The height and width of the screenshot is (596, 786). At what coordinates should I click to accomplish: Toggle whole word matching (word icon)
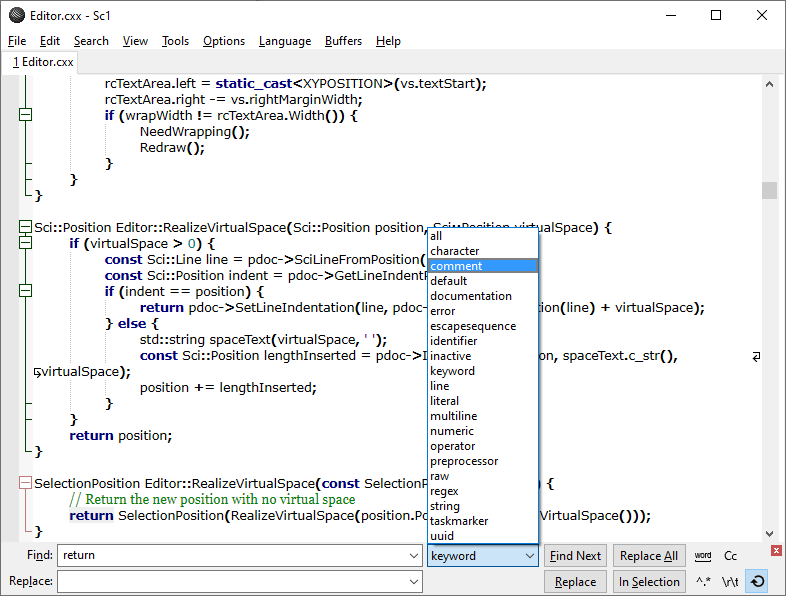coord(703,556)
